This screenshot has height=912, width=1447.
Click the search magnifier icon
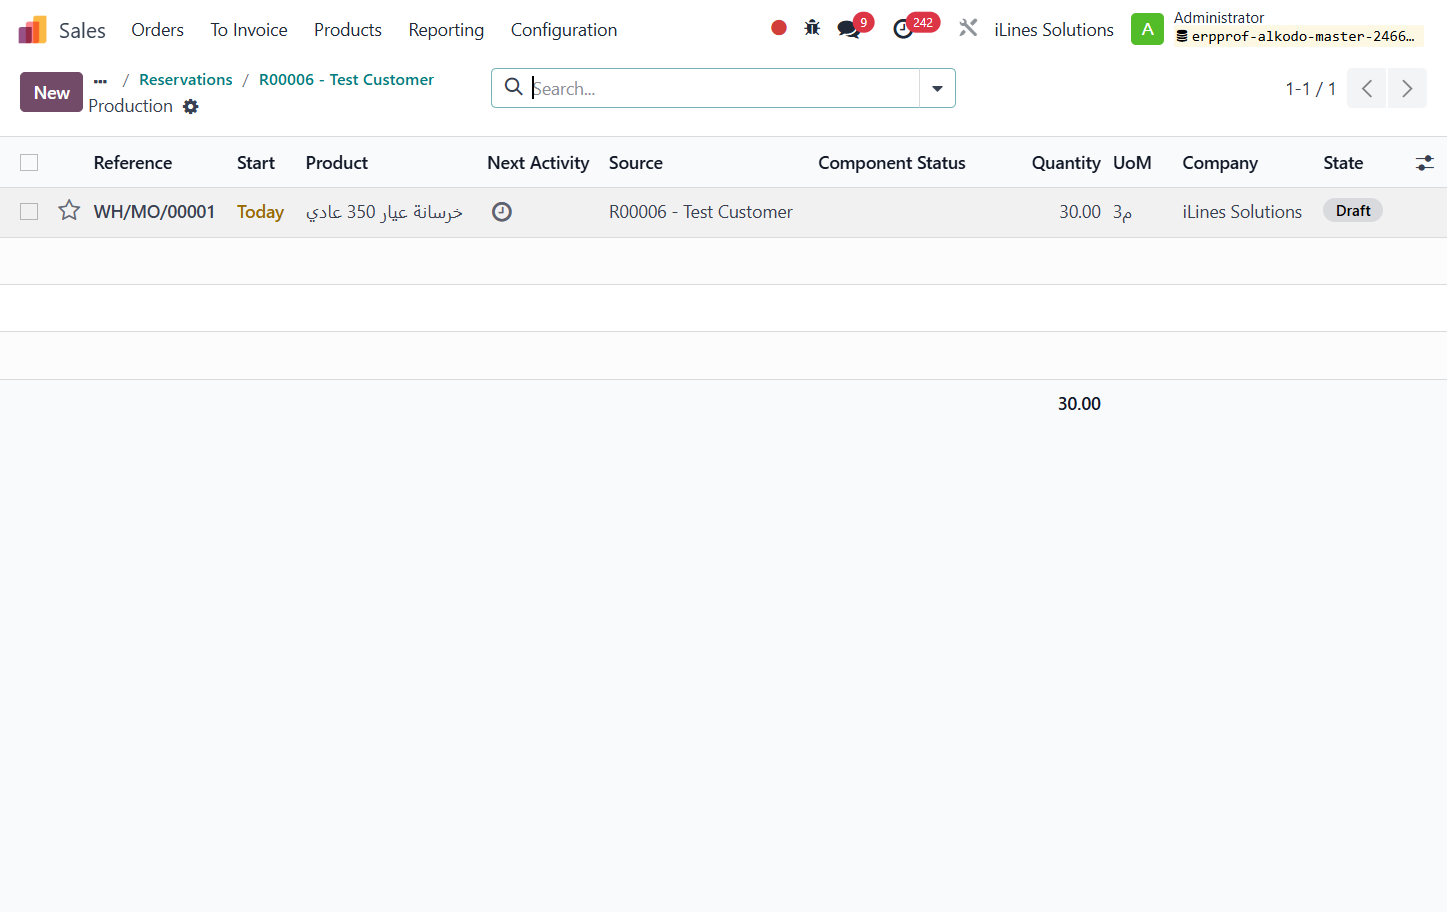pos(513,87)
